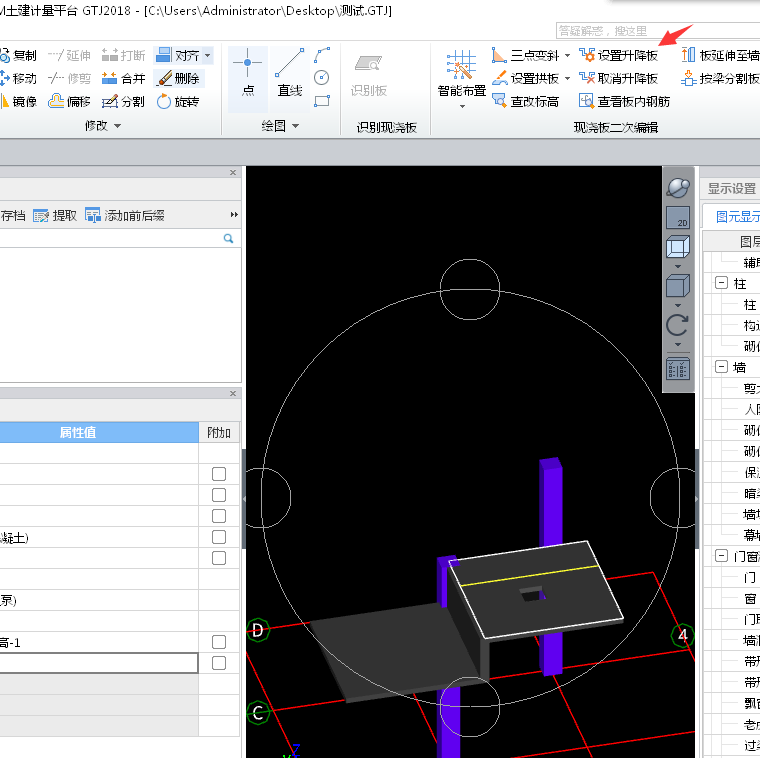Click 取消升降板 cancel raise-lower slab
This screenshot has height=758, width=760.
[618, 79]
